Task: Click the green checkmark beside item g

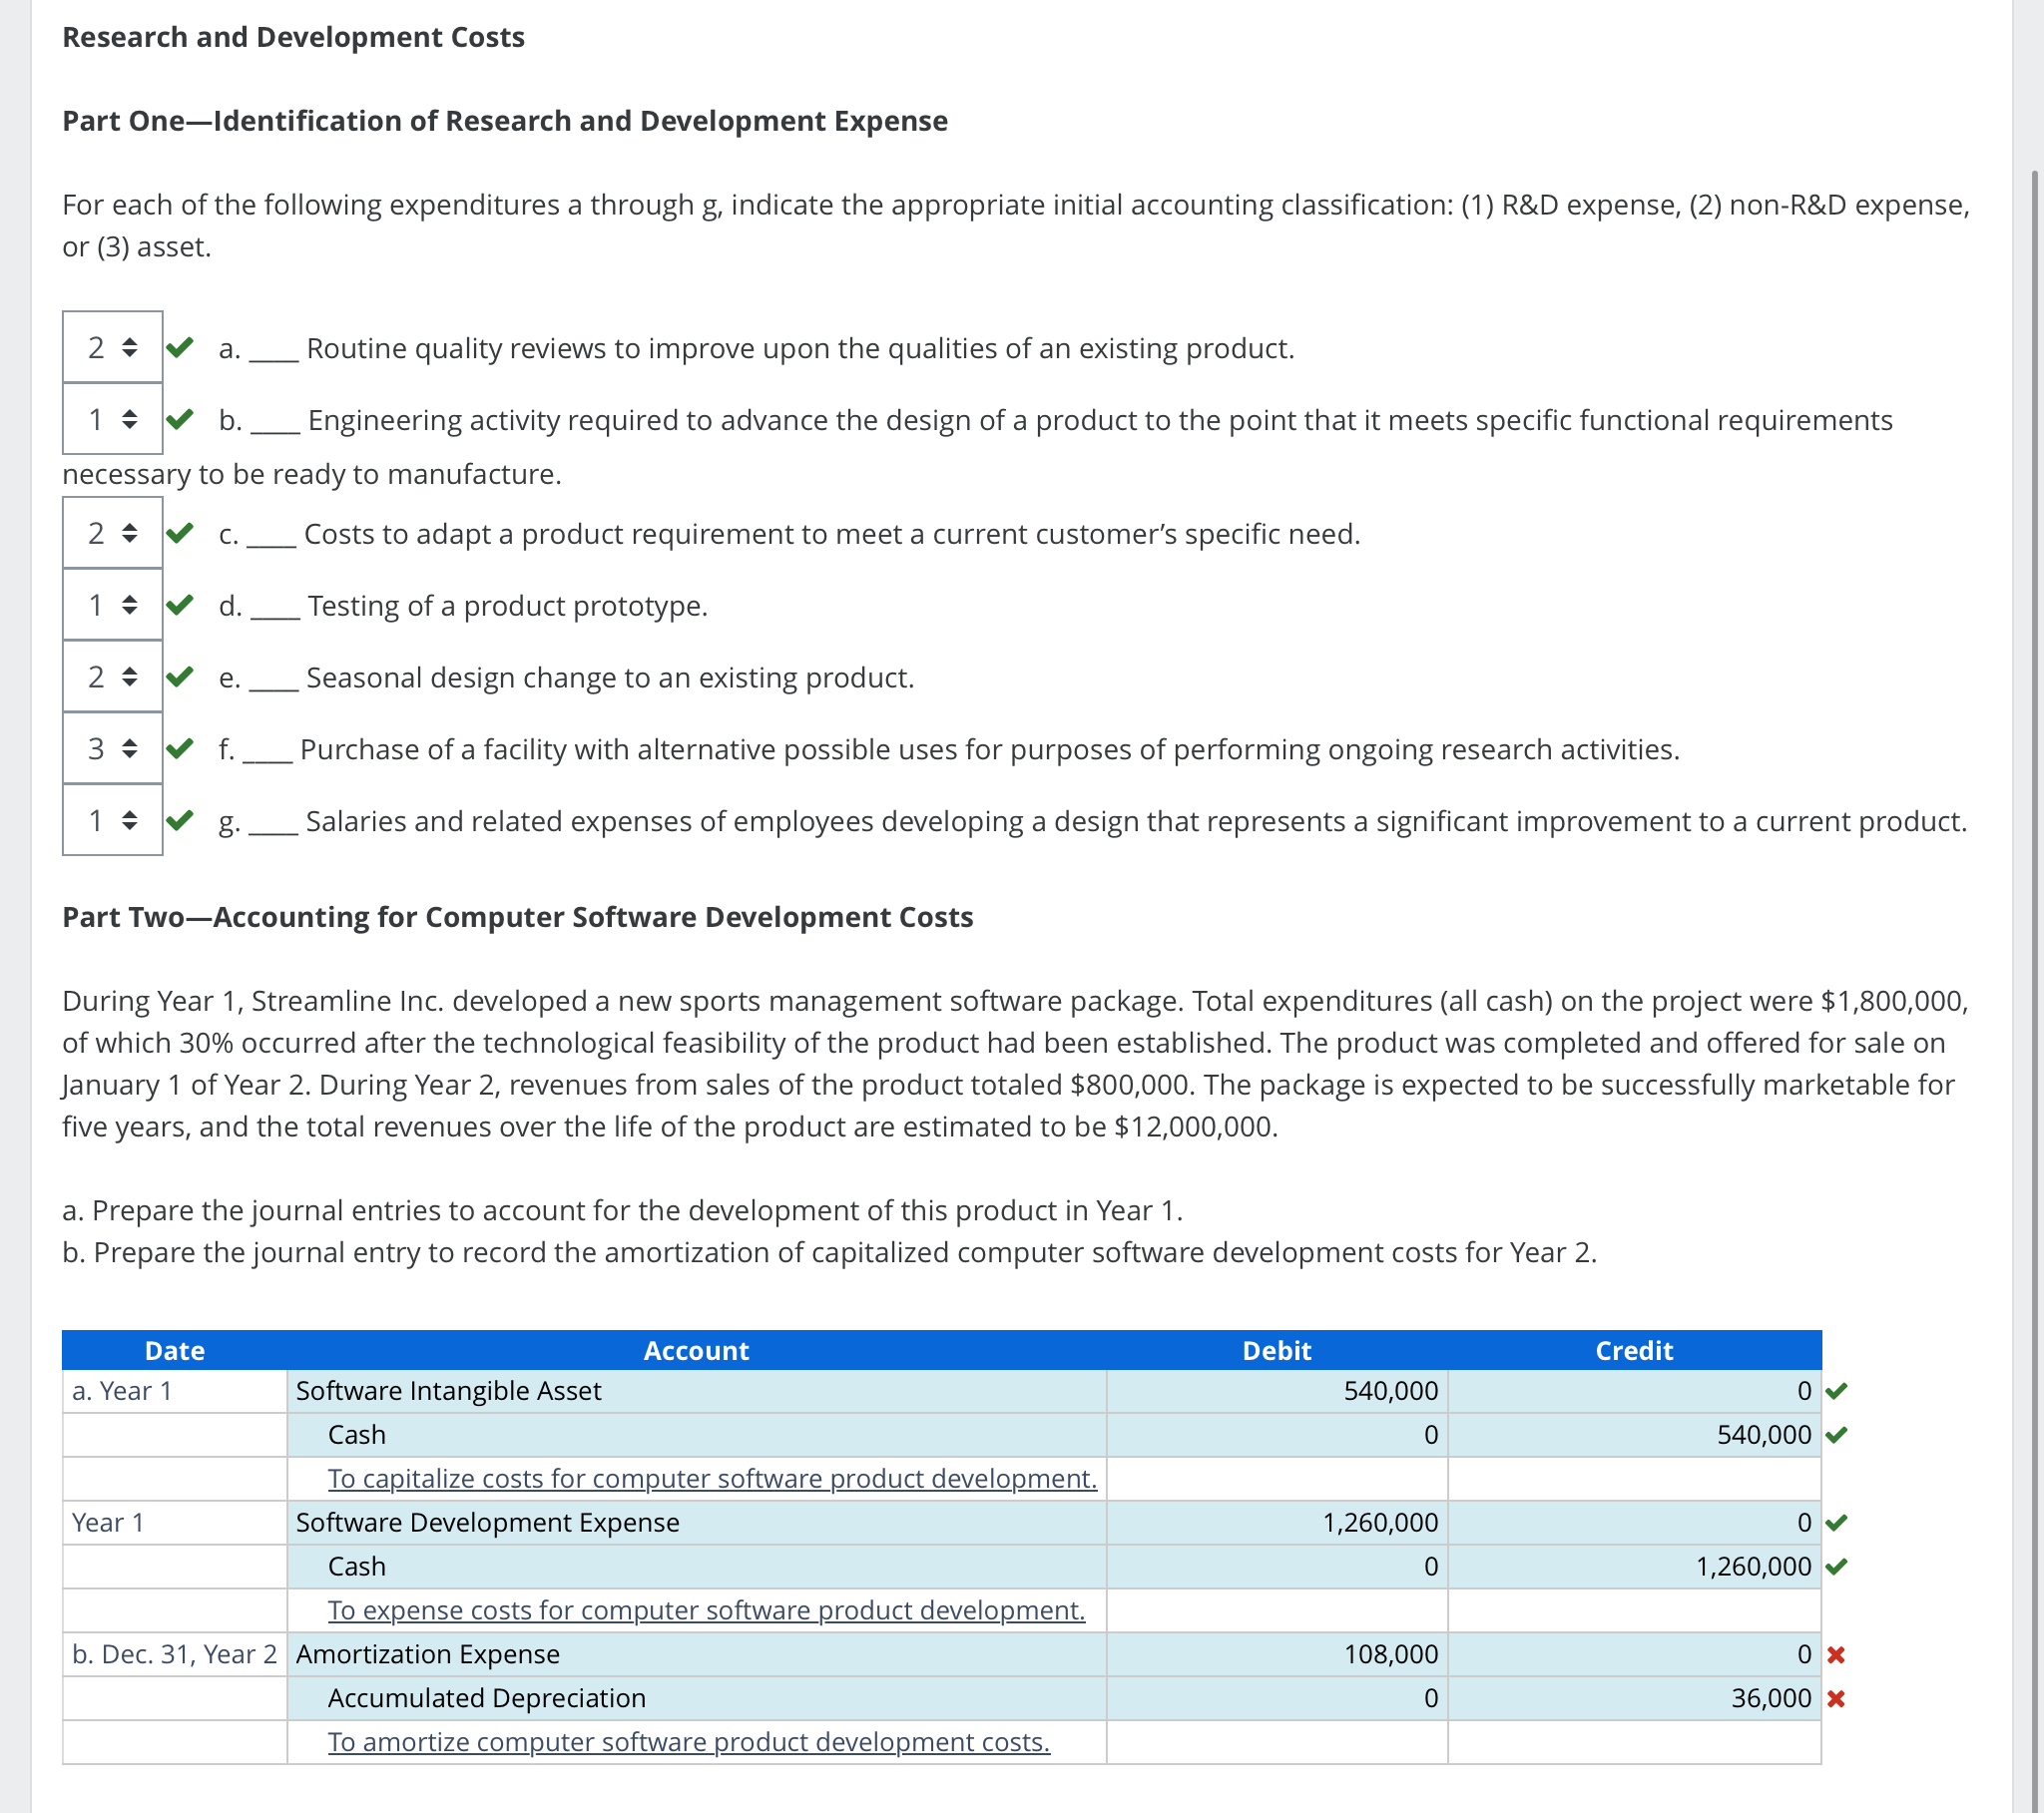Action: pyautogui.click(x=180, y=820)
